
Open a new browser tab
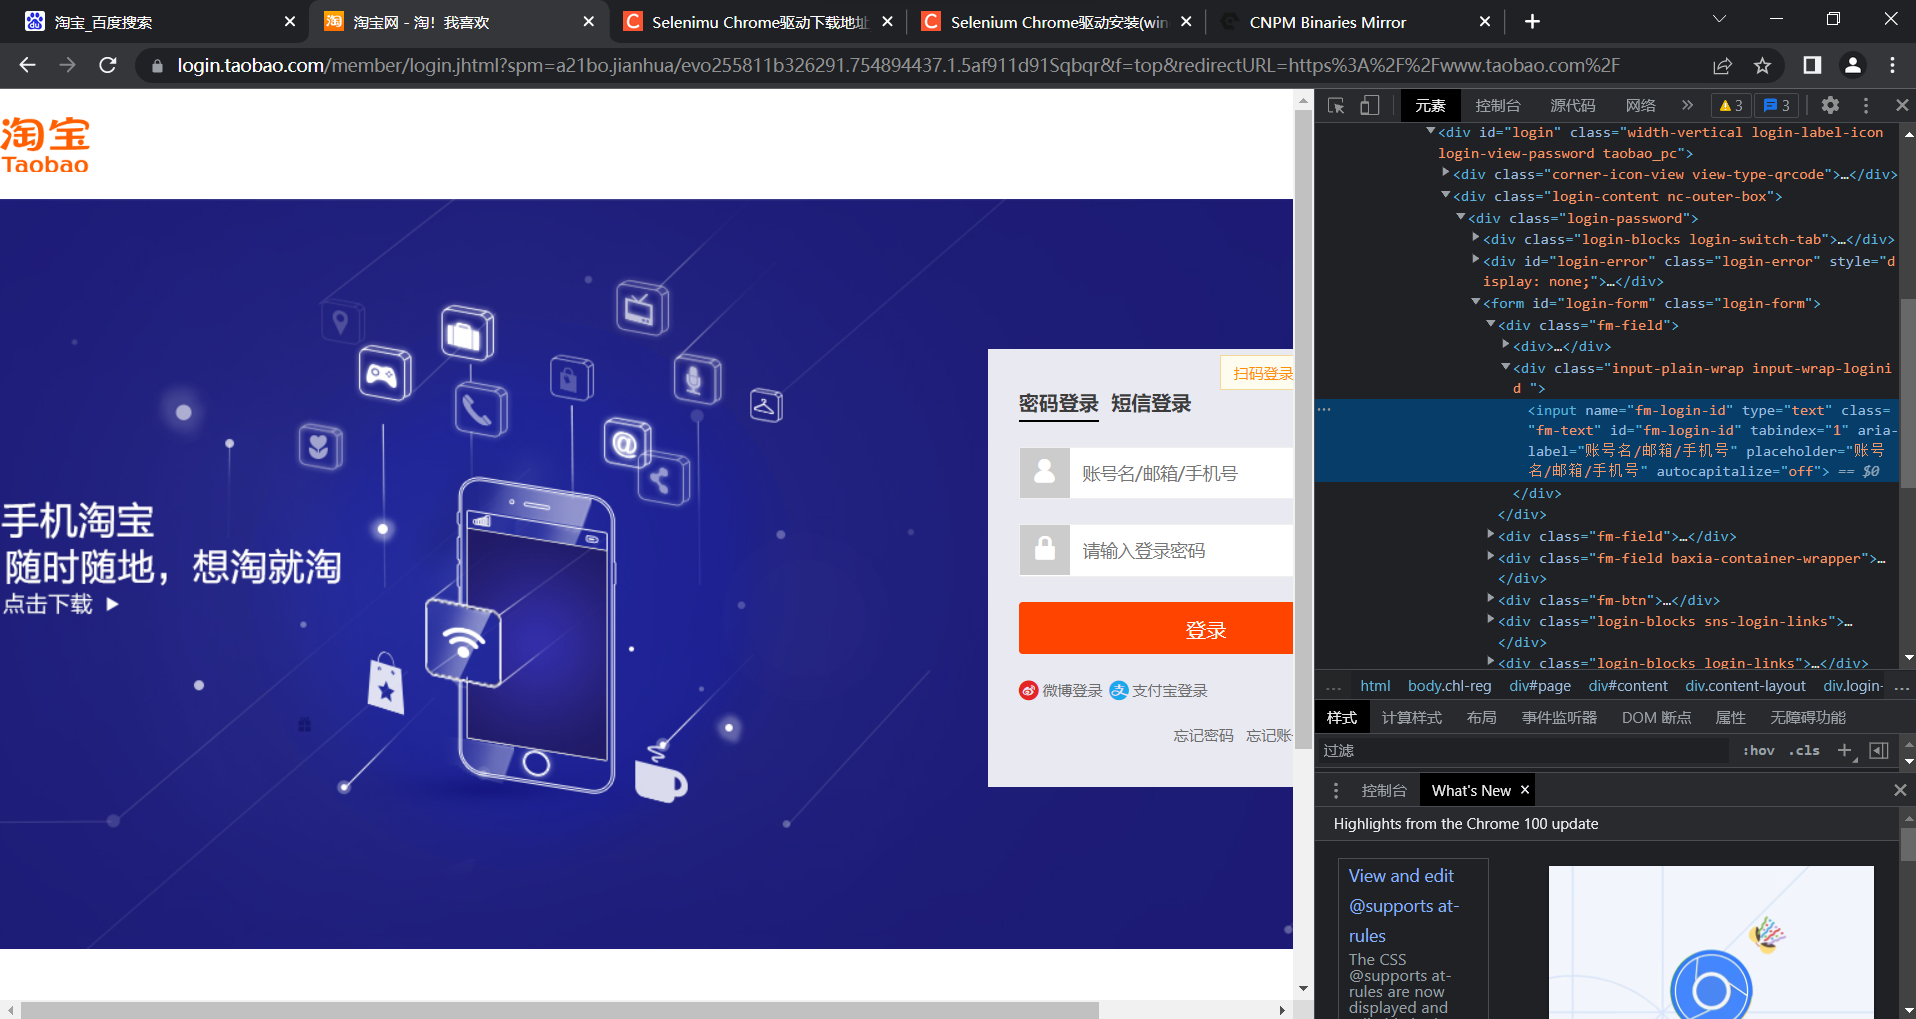(1532, 21)
